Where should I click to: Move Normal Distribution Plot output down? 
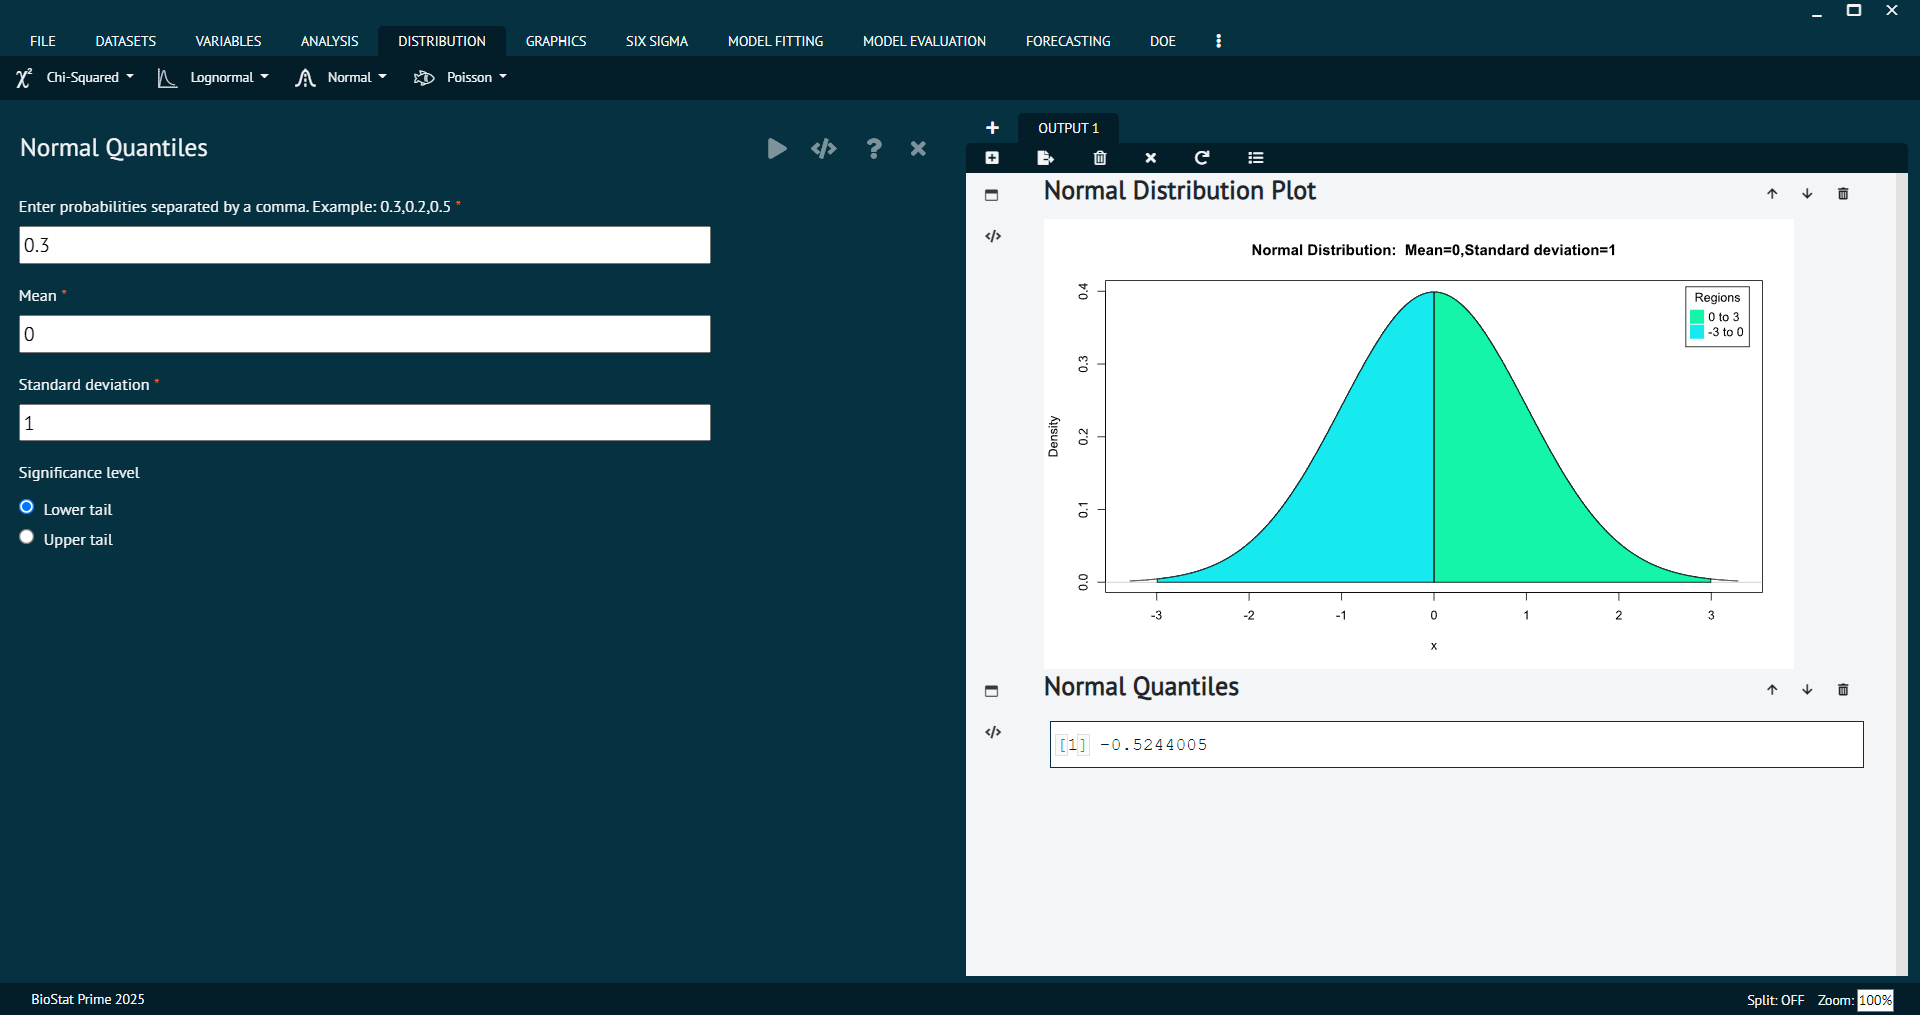tap(1807, 194)
